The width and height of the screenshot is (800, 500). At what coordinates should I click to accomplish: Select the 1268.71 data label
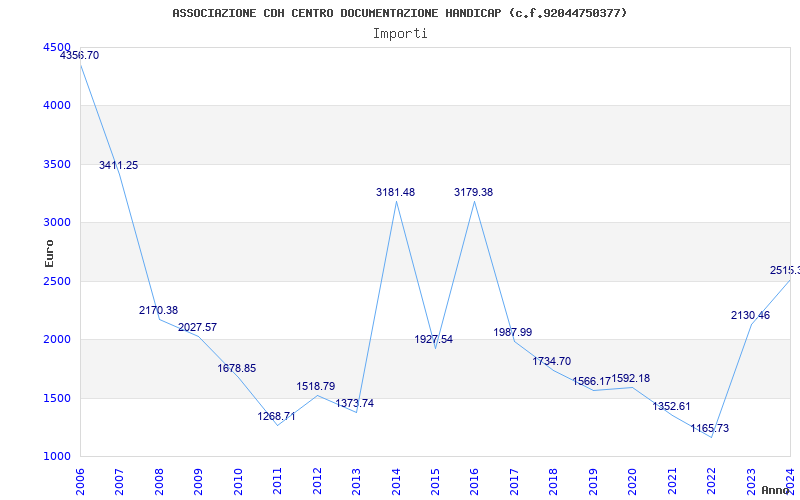point(276,416)
